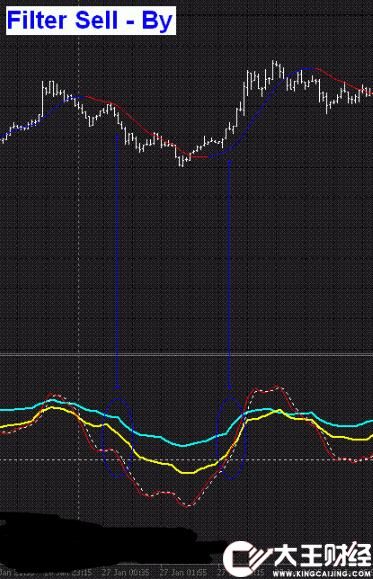
Task: Click the lowest price bar near the trough
Action: (181, 160)
